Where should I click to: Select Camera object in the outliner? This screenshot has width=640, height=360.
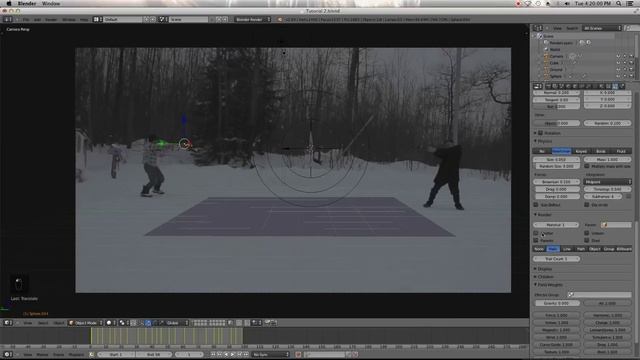coord(556,56)
